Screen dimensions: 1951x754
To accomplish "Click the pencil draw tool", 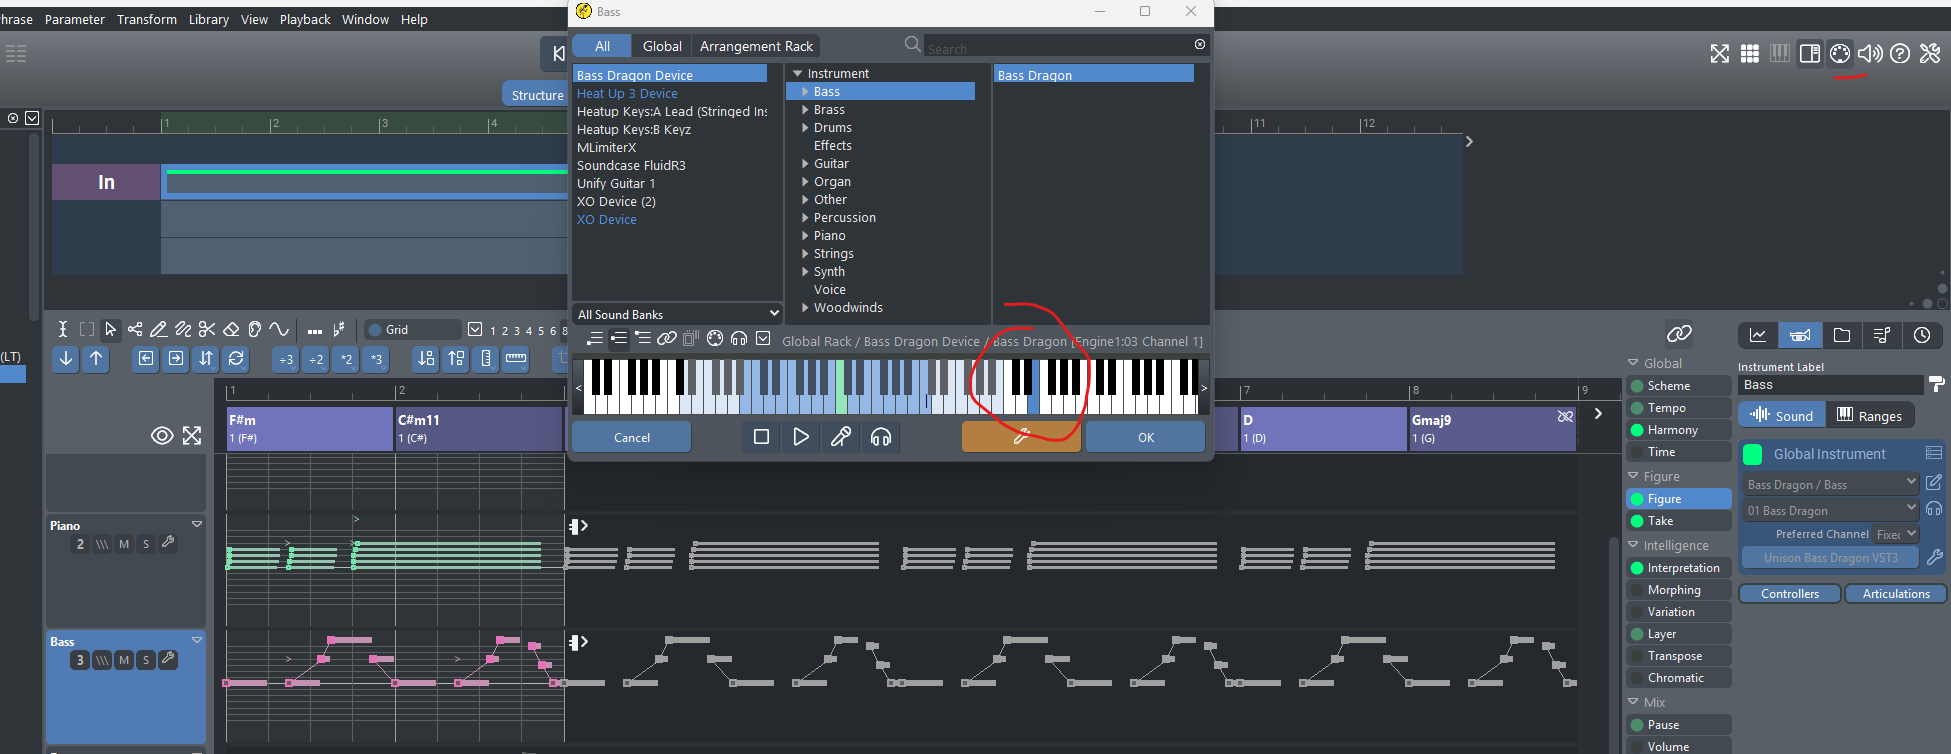I will [158, 329].
